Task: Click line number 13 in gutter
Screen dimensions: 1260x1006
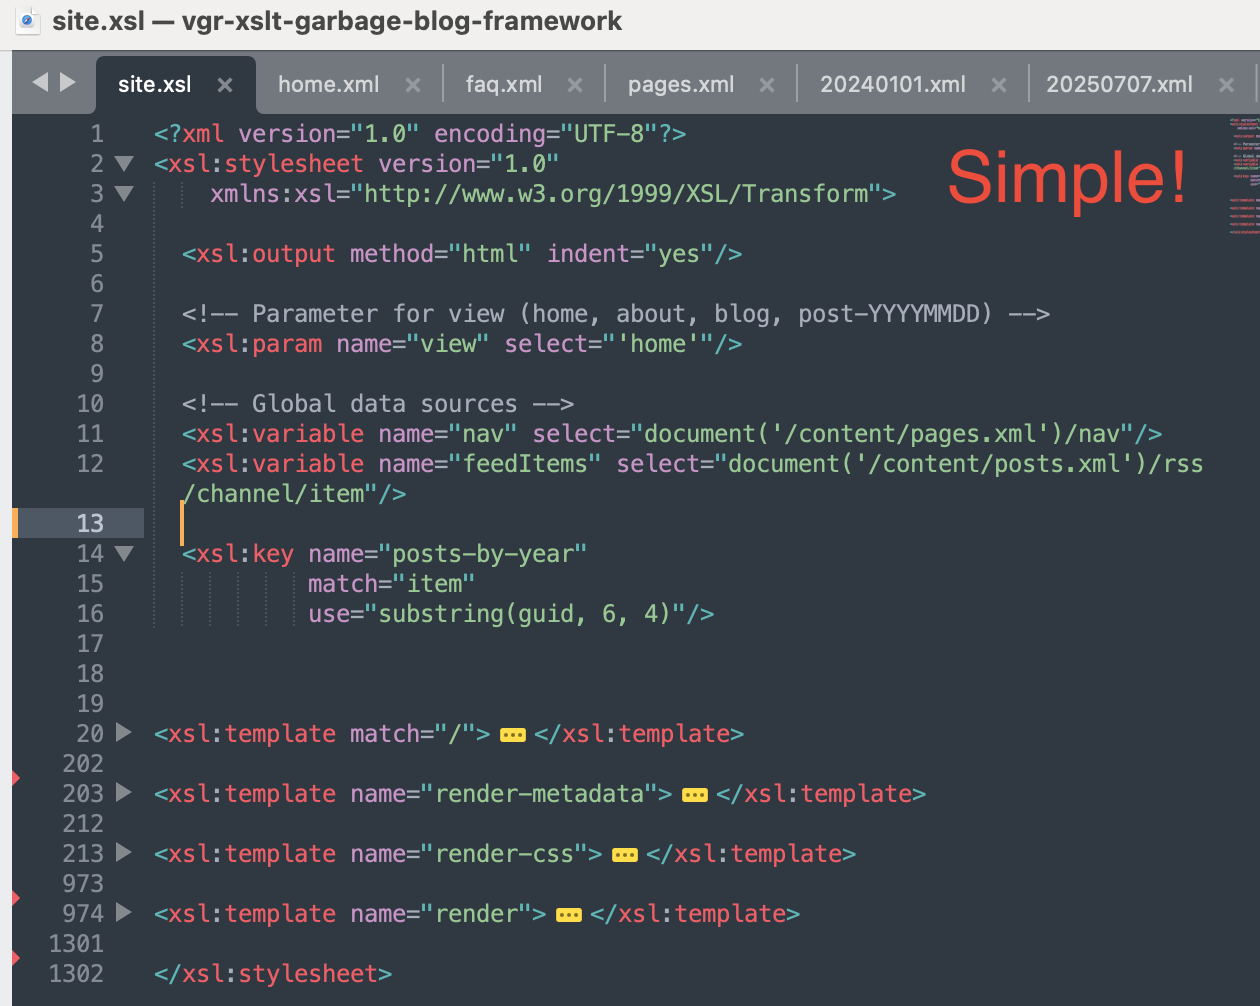Action: coord(90,523)
